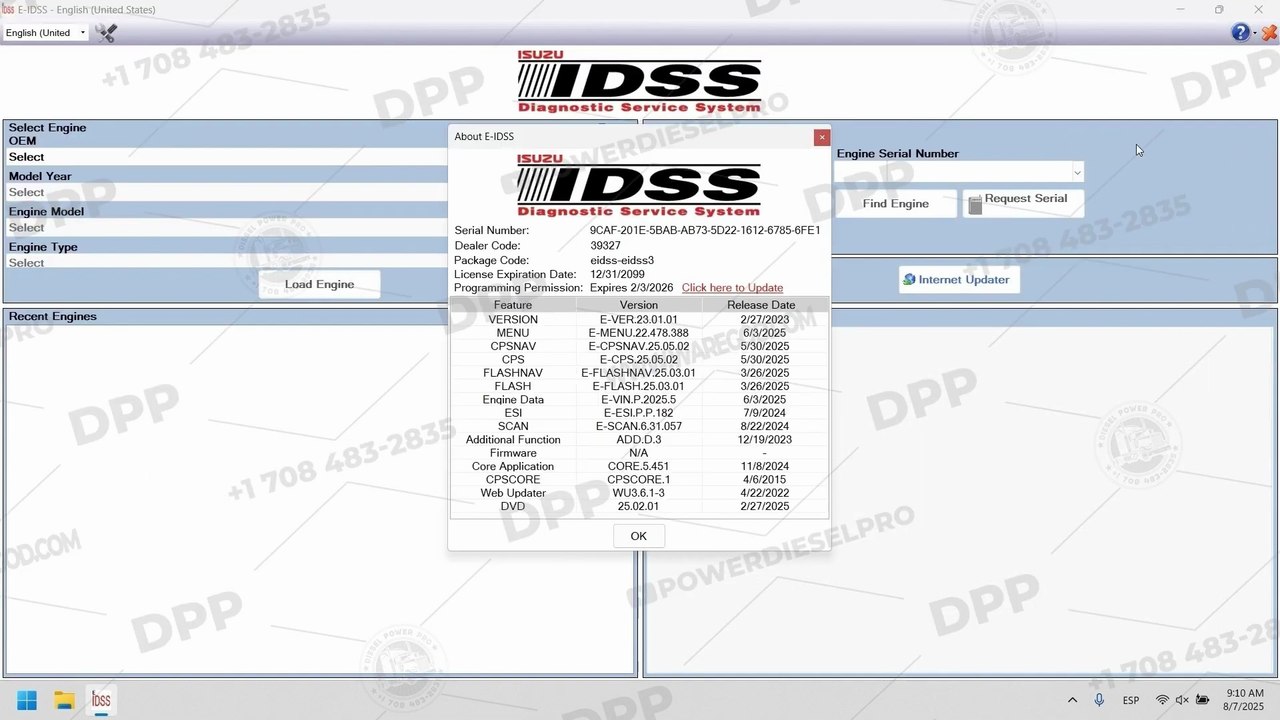Click the CPSCORE.1 version cell
This screenshot has width=1280, height=720.
click(x=639, y=480)
